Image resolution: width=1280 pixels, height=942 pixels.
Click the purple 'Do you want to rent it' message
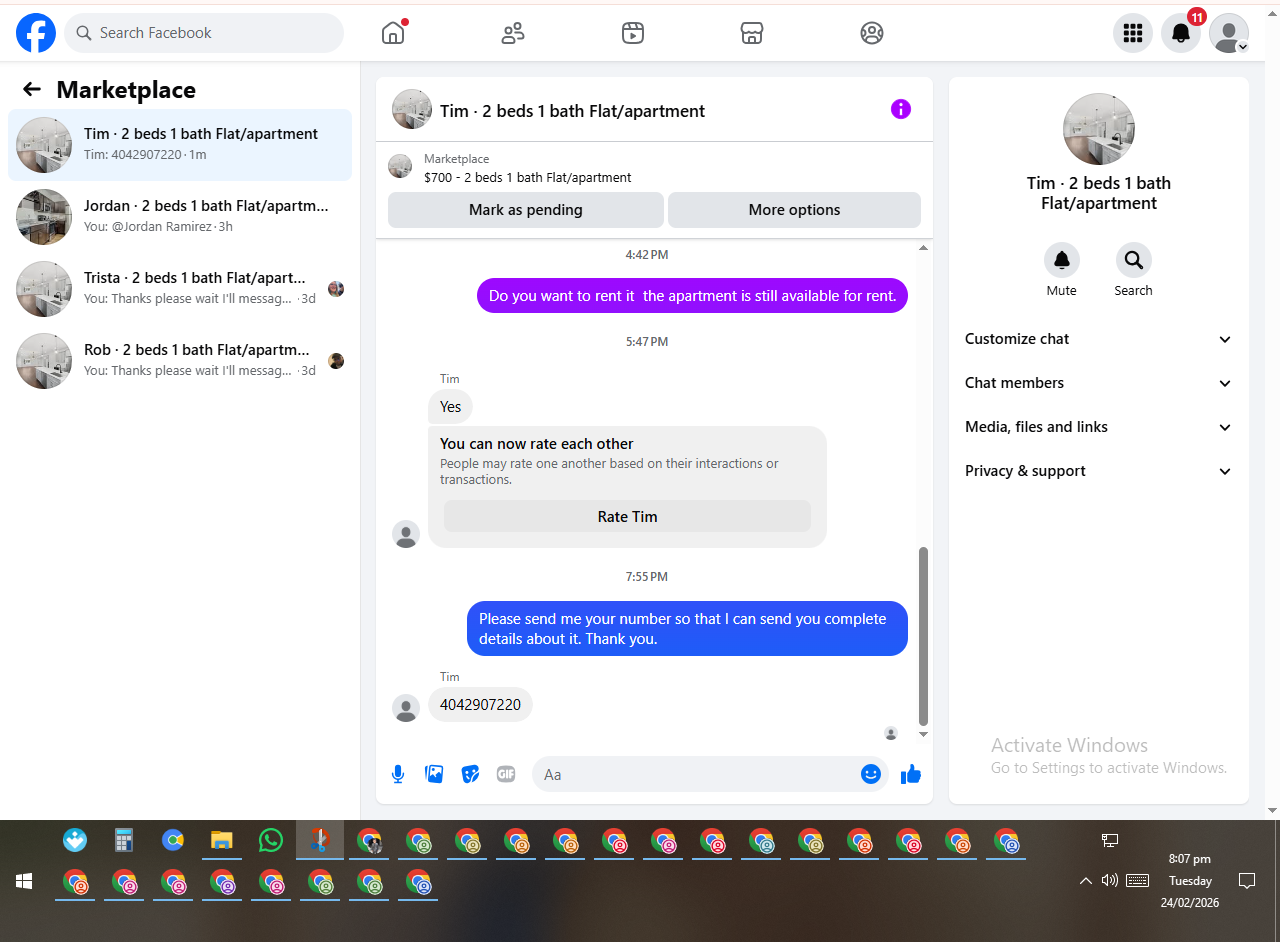pyautogui.click(x=692, y=296)
